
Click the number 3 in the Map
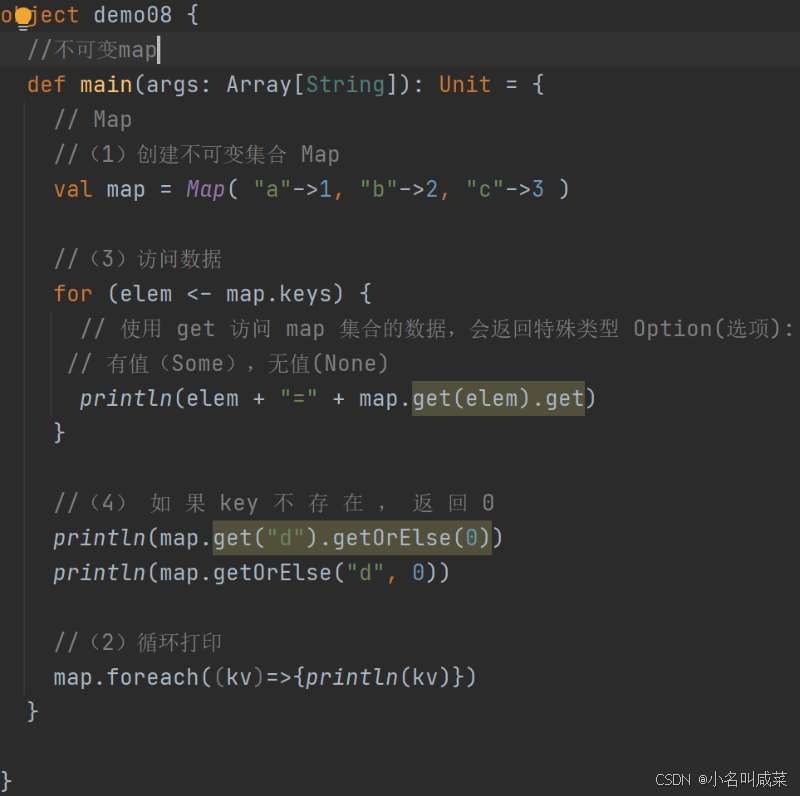[538, 189]
